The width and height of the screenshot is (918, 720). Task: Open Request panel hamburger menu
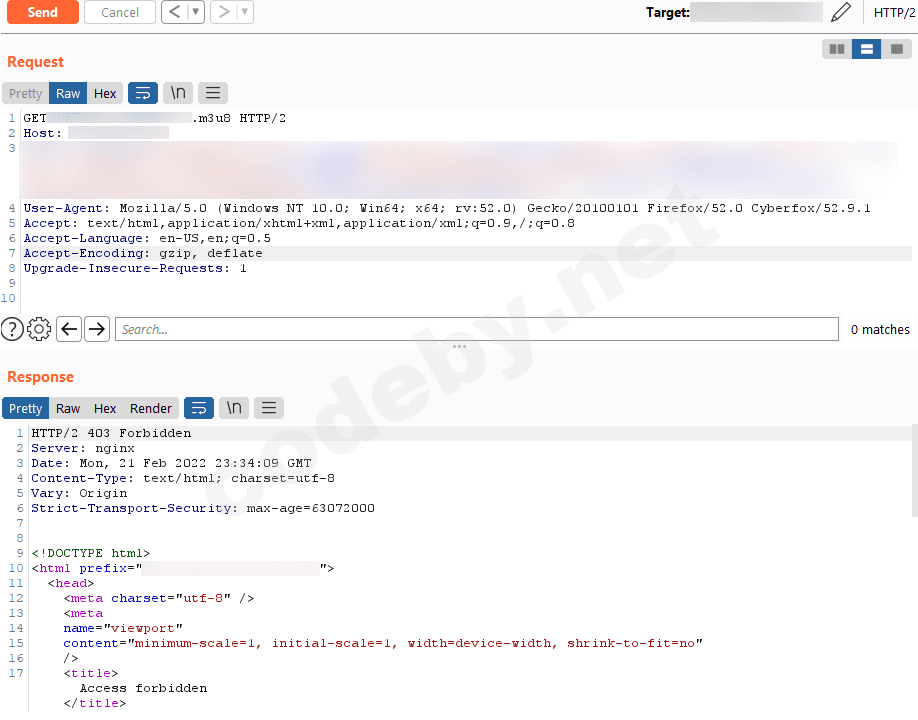[x=213, y=93]
